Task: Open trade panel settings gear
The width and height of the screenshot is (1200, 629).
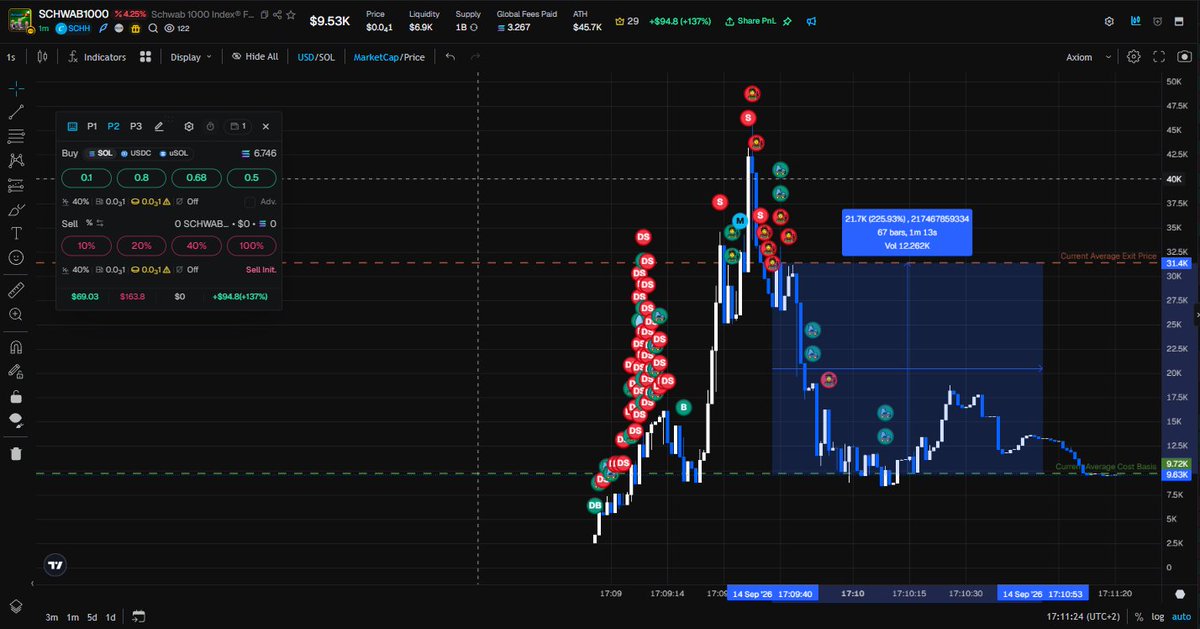Action: click(189, 127)
